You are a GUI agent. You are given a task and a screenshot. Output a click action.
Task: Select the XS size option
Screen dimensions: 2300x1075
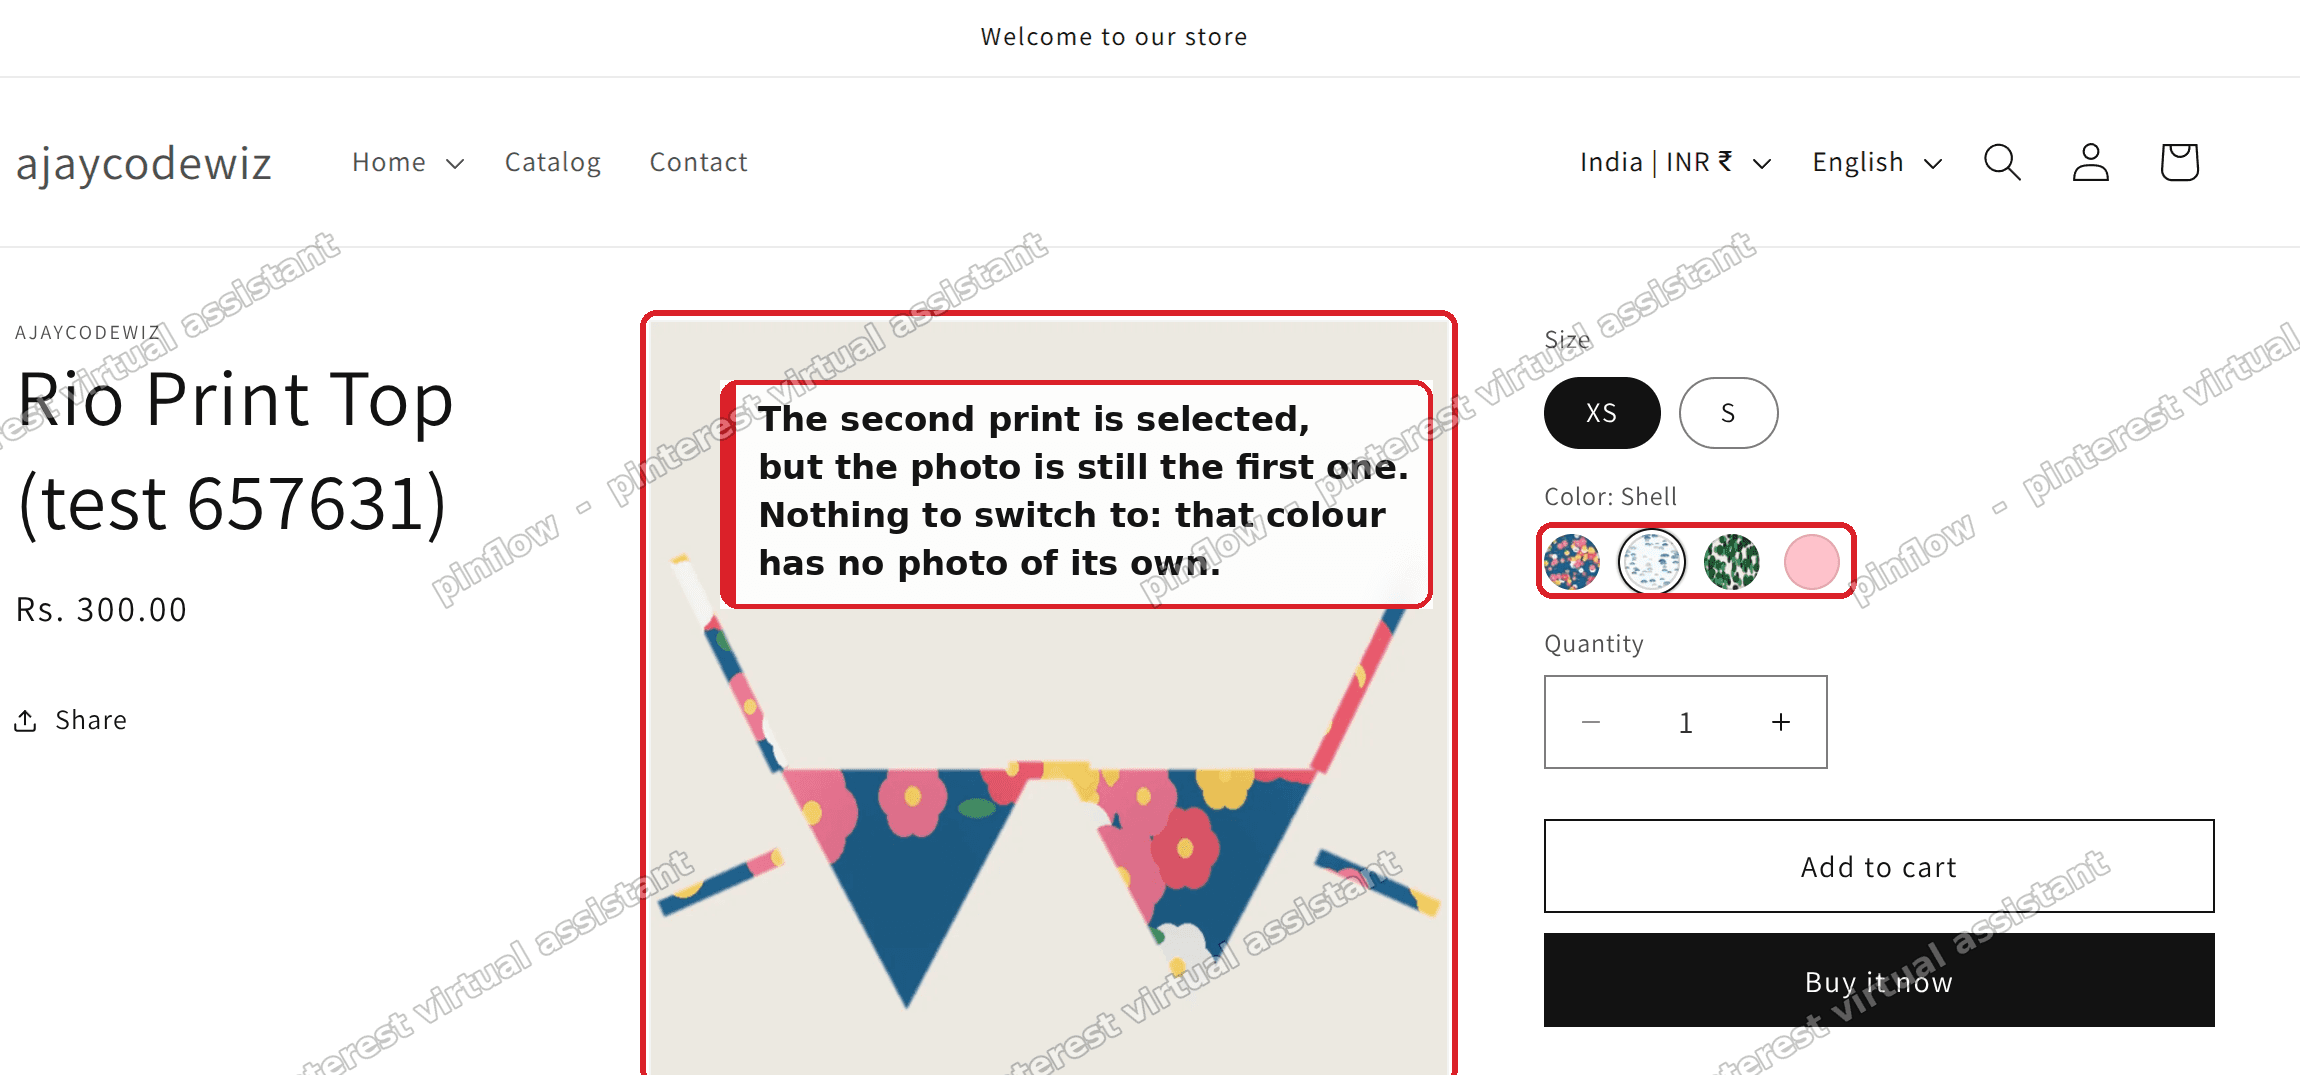click(x=1602, y=413)
